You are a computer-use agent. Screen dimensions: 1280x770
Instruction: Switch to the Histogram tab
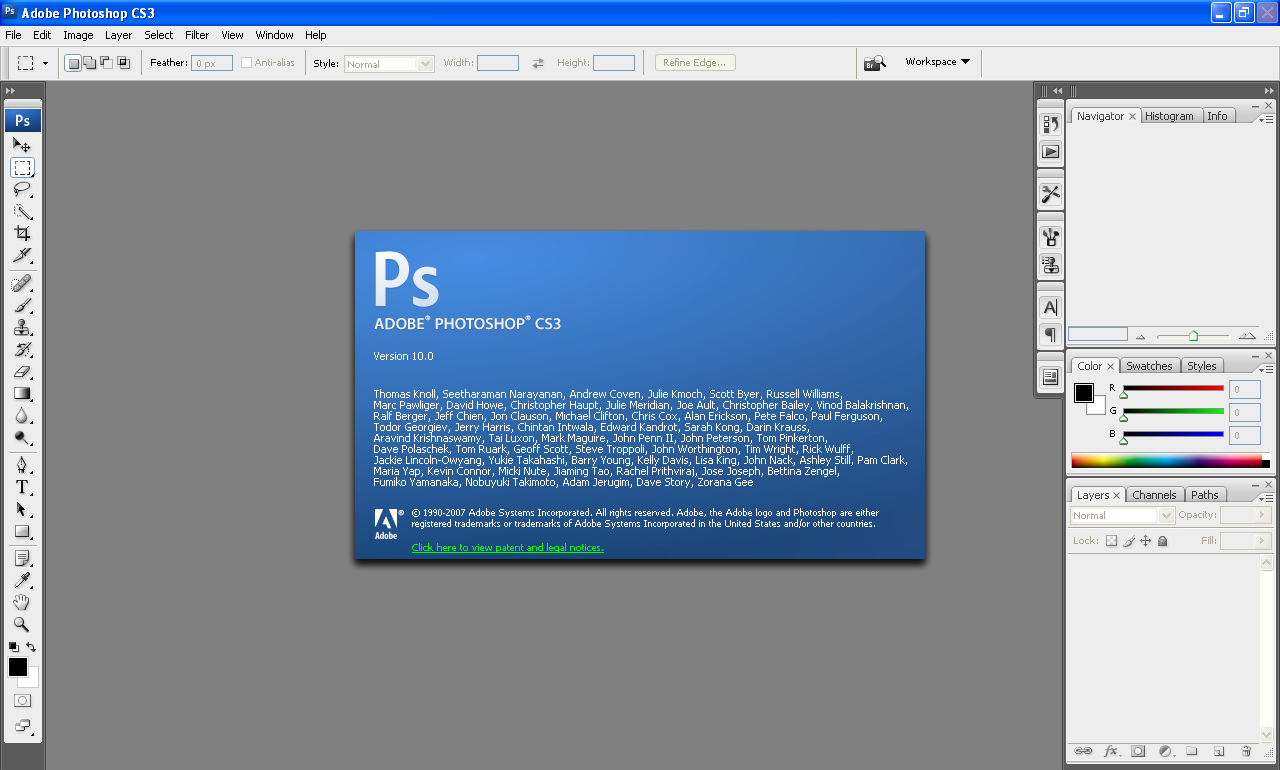pos(1169,116)
